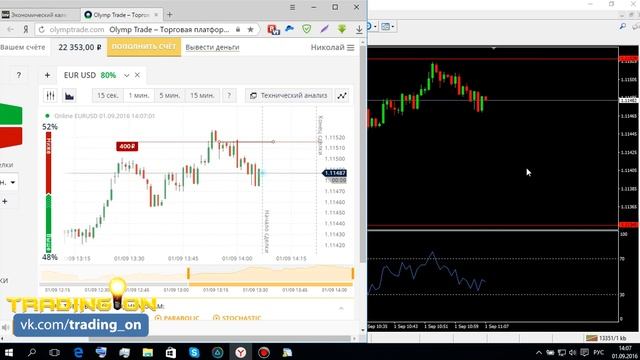Go back in the browser
The image size is (640, 360).
(x=10, y=29)
